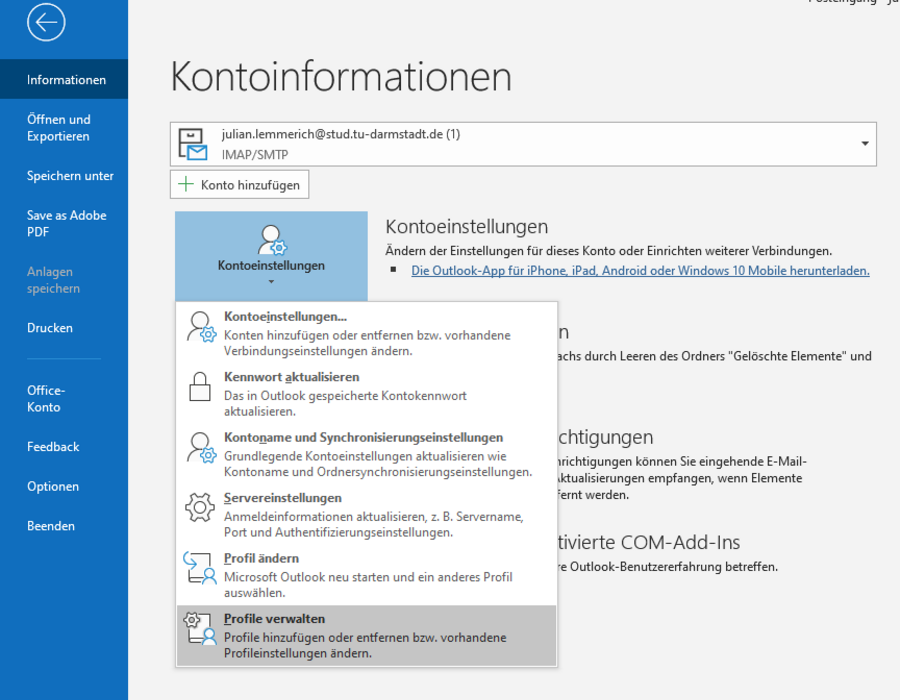
Task: Select Servereinstellungen from the menu
Action: pos(366,515)
